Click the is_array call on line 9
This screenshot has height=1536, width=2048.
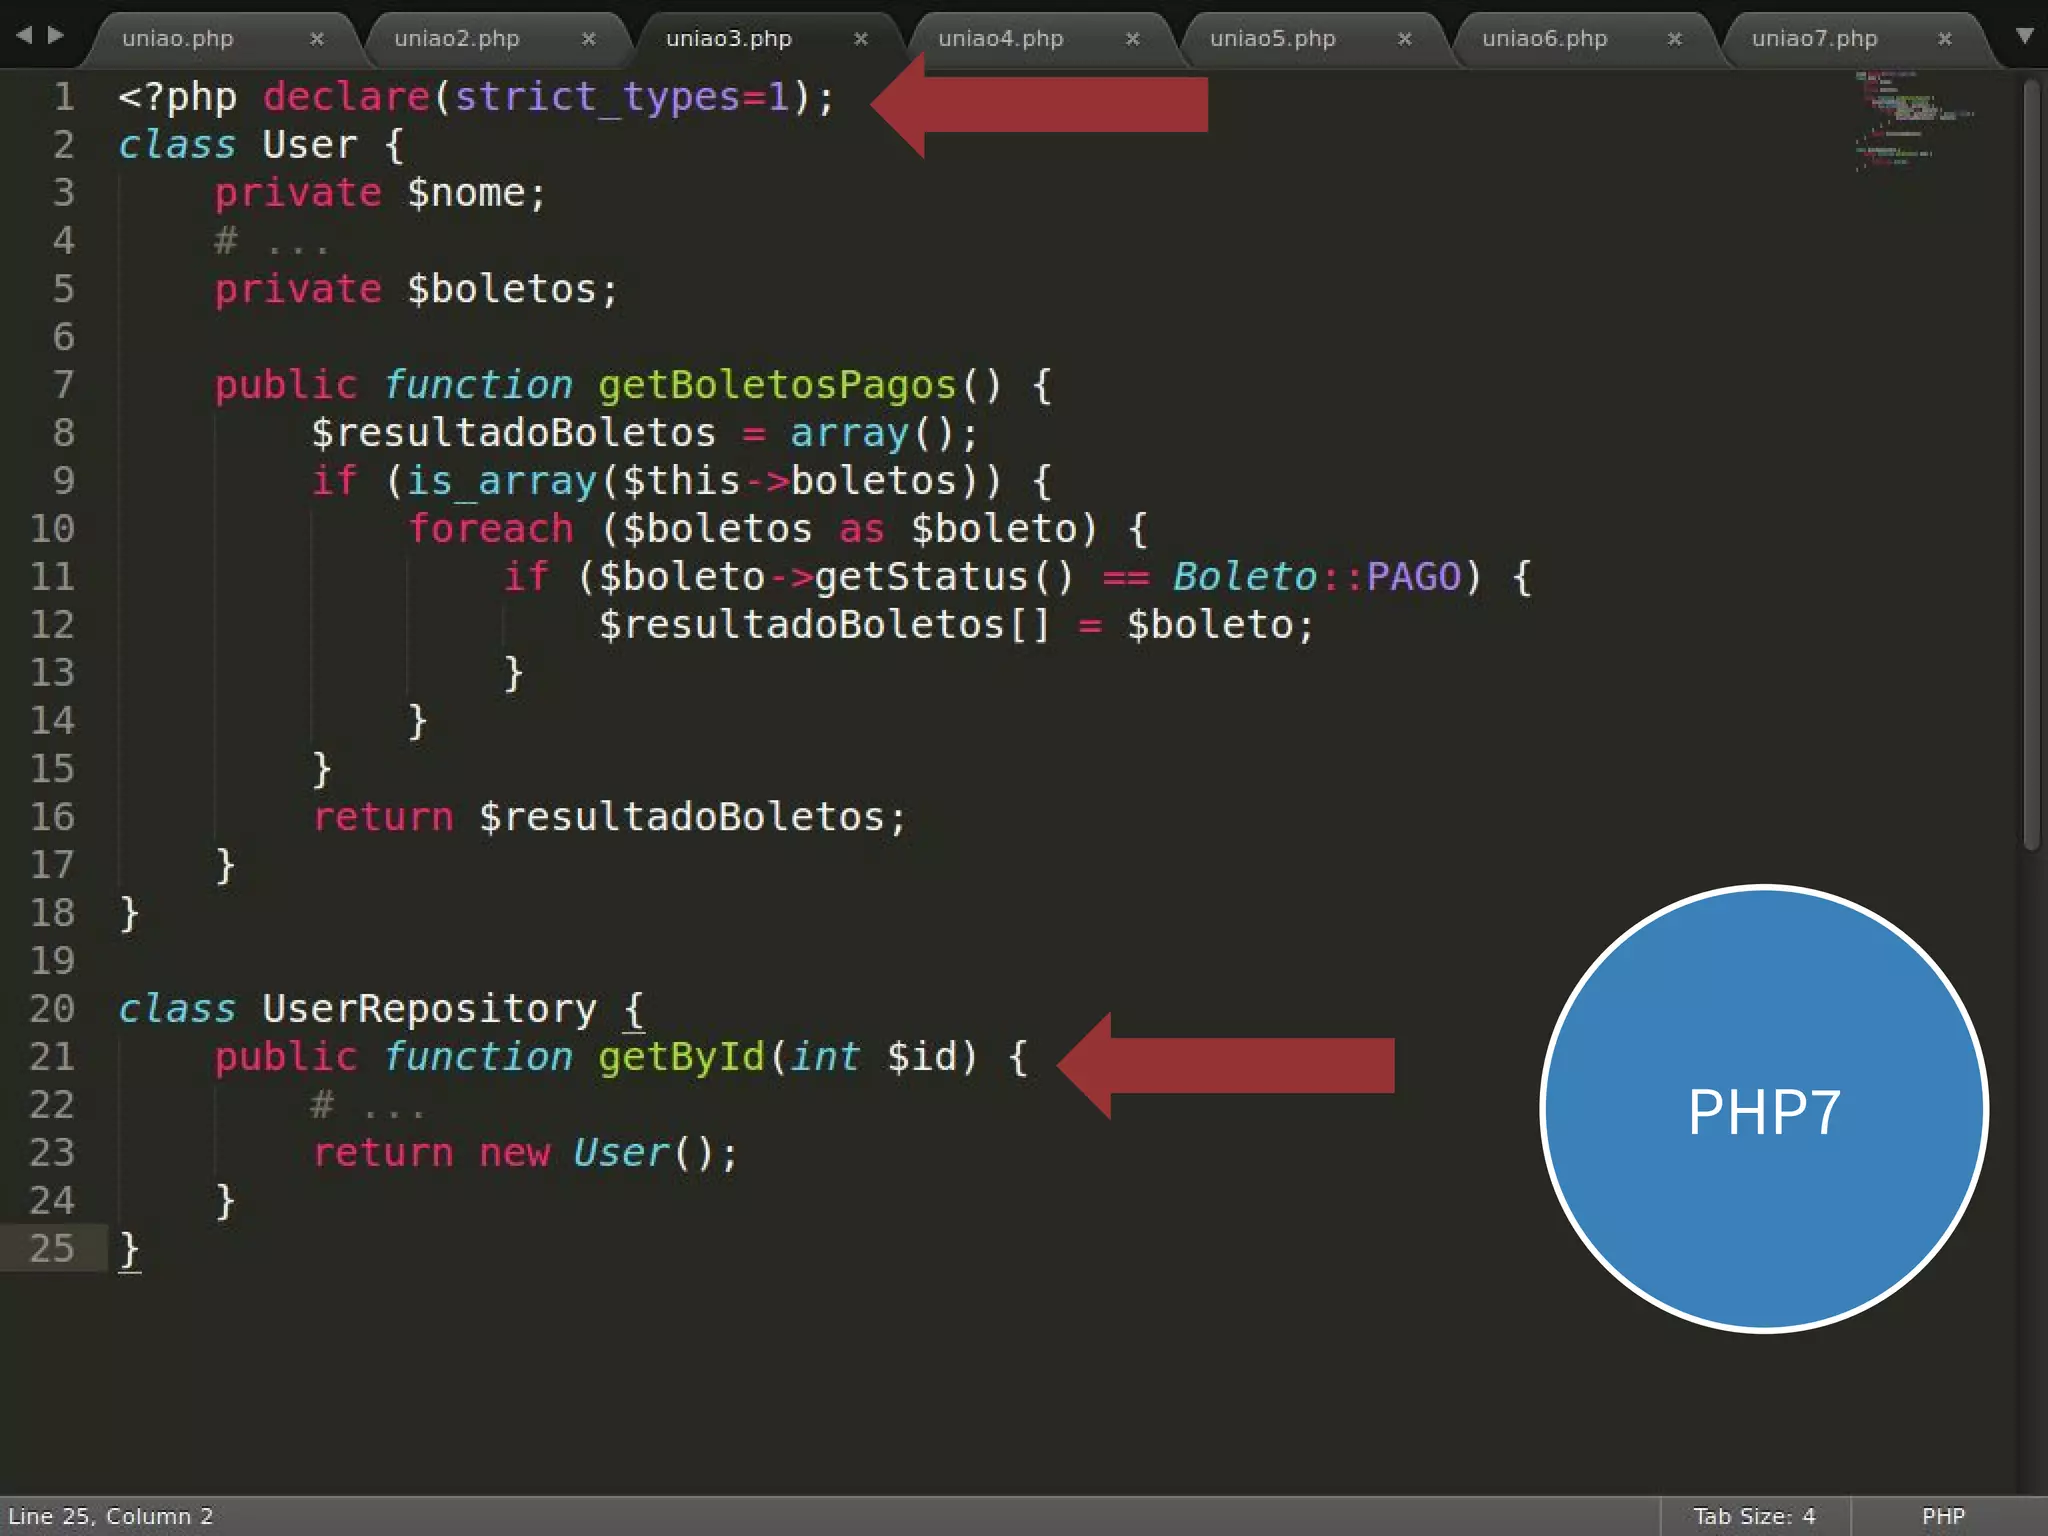(501, 481)
